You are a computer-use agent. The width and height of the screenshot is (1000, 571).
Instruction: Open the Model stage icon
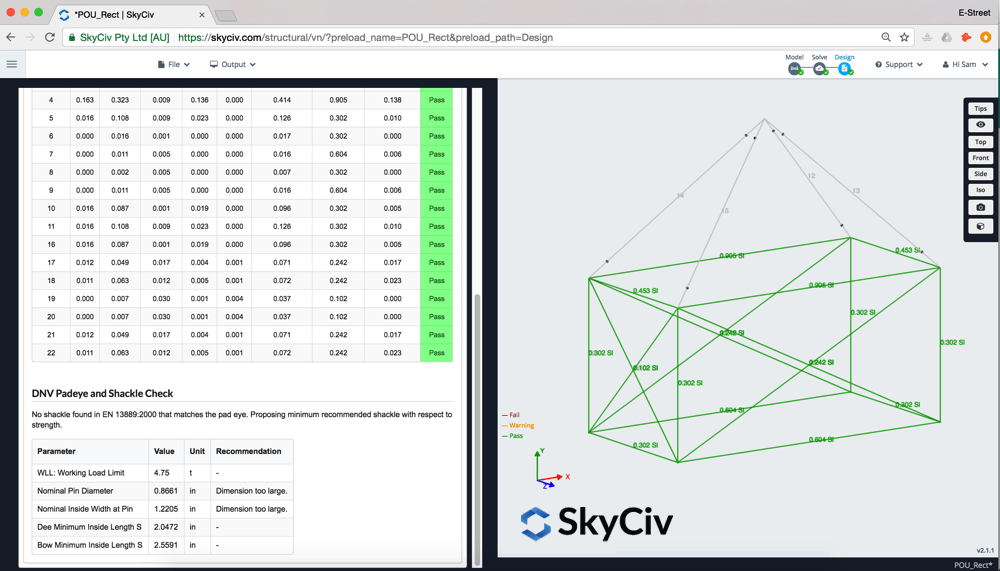pos(794,68)
